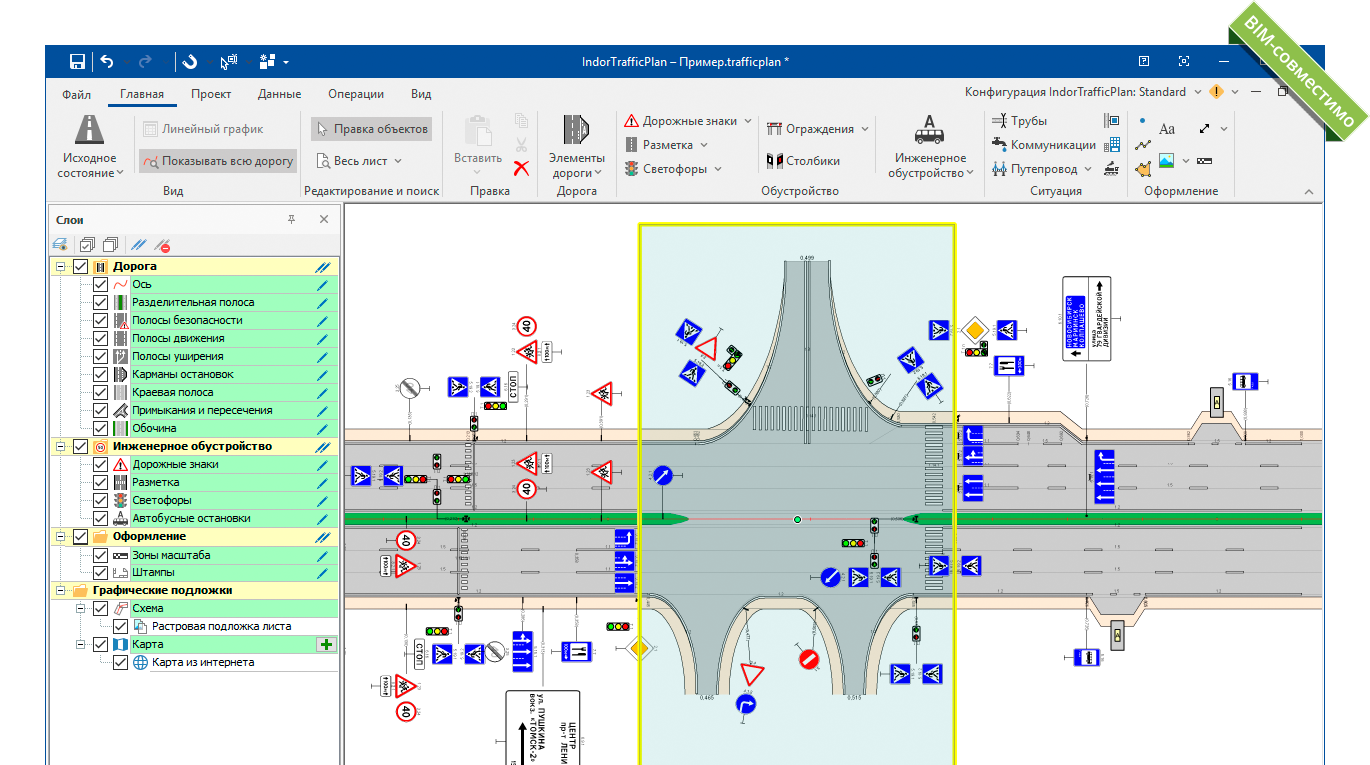Select the point drawing tool in Оформление
This screenshot has width=1370, height=765.
tap(1143, 120)
